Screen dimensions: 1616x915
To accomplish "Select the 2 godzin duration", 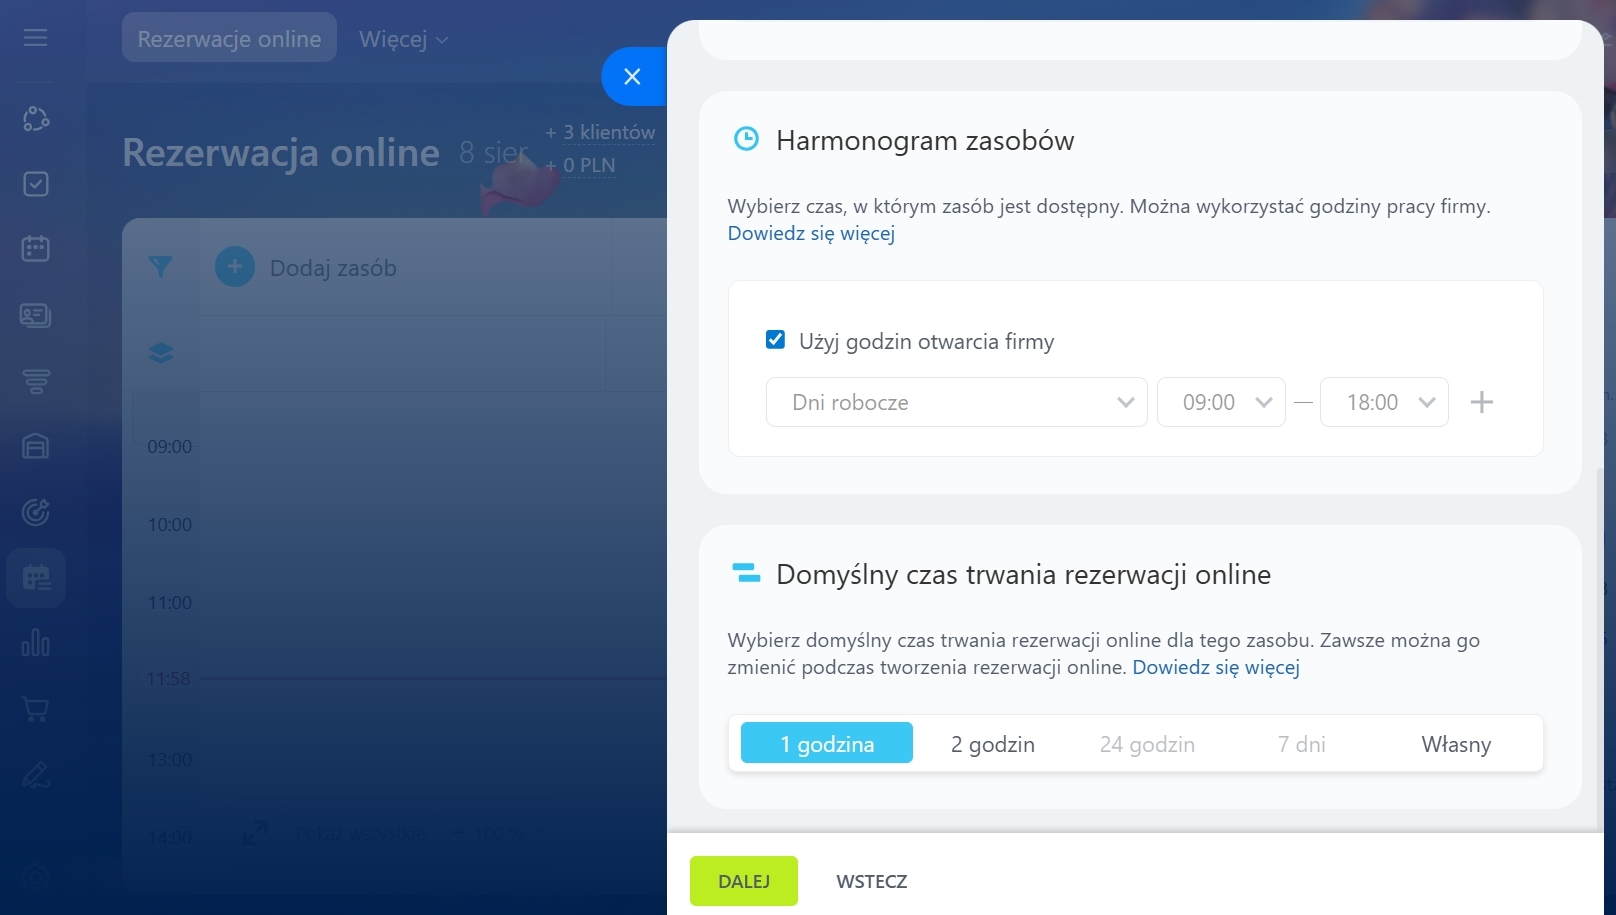I will (992, 744).
